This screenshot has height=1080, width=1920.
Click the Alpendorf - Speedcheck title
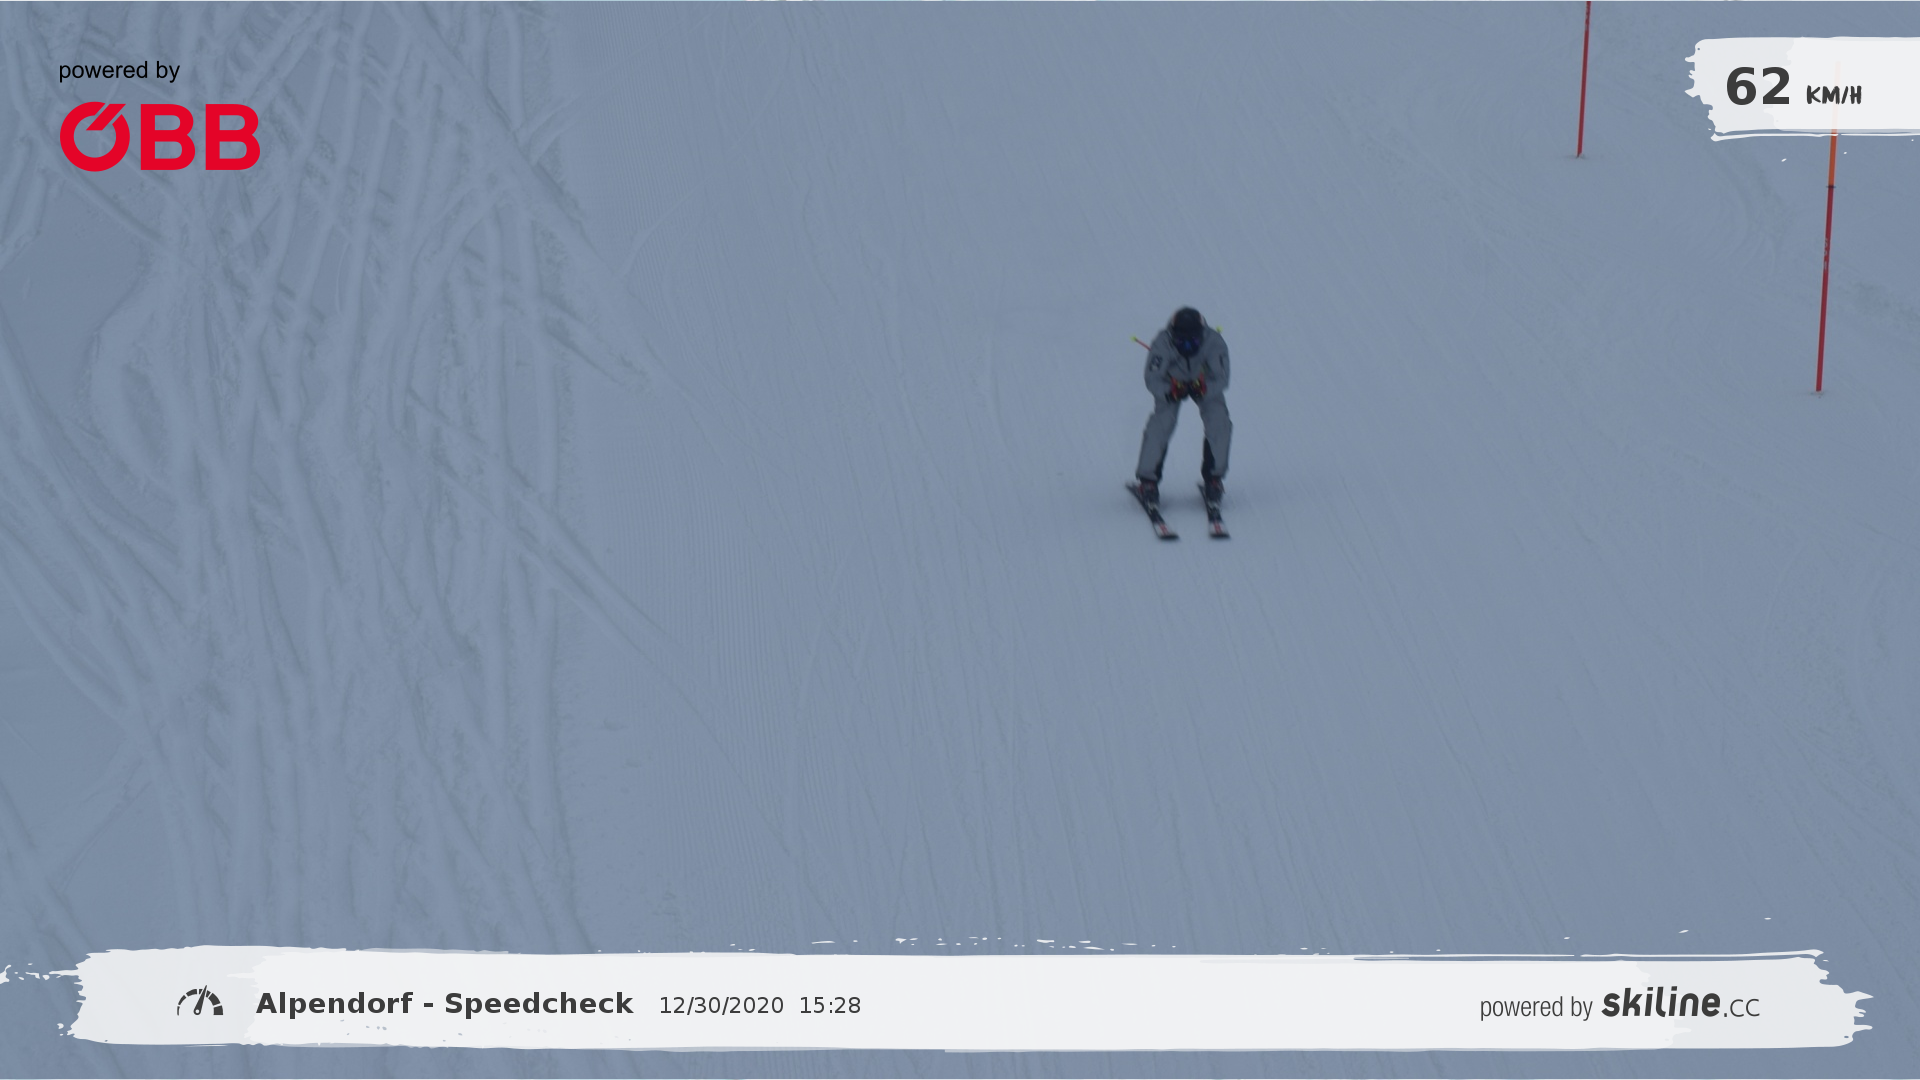coord(444,1004)
